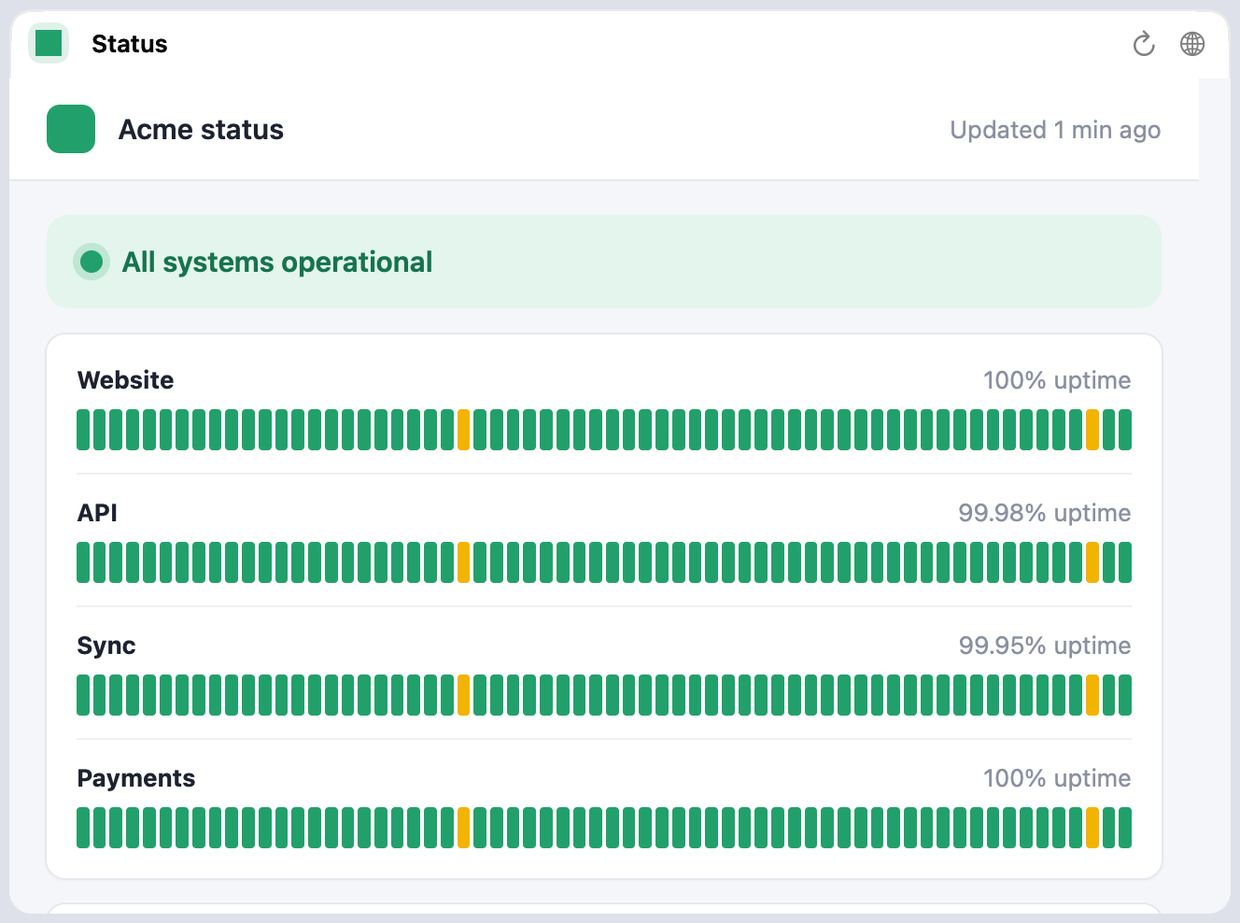Click the last yellow bar in API row
Viewport: 1240px width, 923px height.
pyautogui.click(x=1092, y=562)
